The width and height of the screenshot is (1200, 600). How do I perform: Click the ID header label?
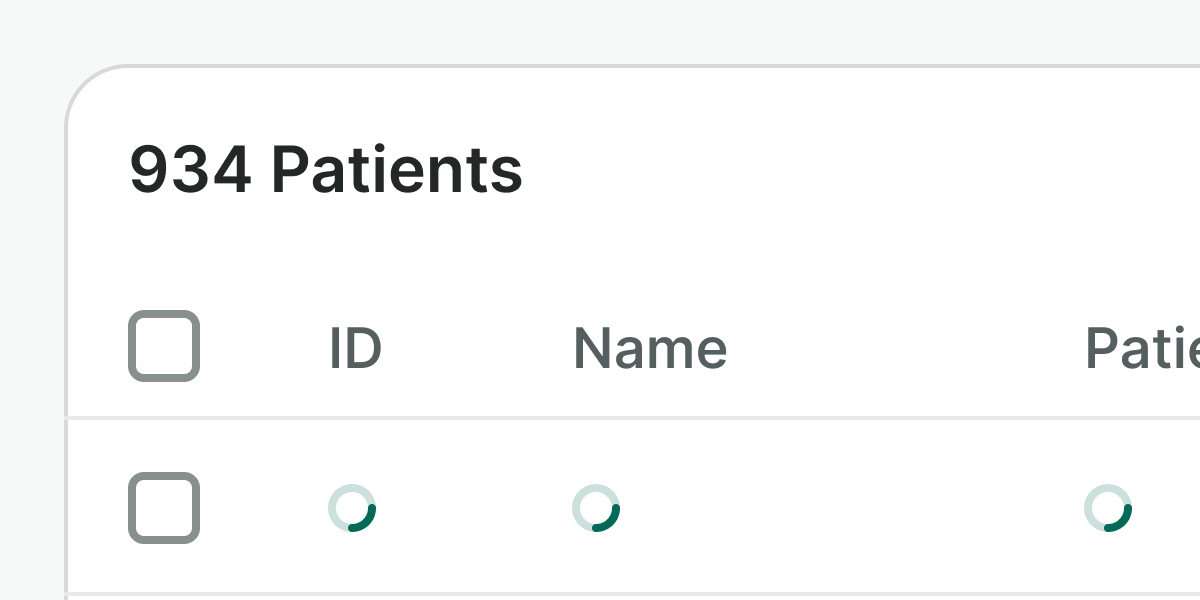click(x=355, y=349)
